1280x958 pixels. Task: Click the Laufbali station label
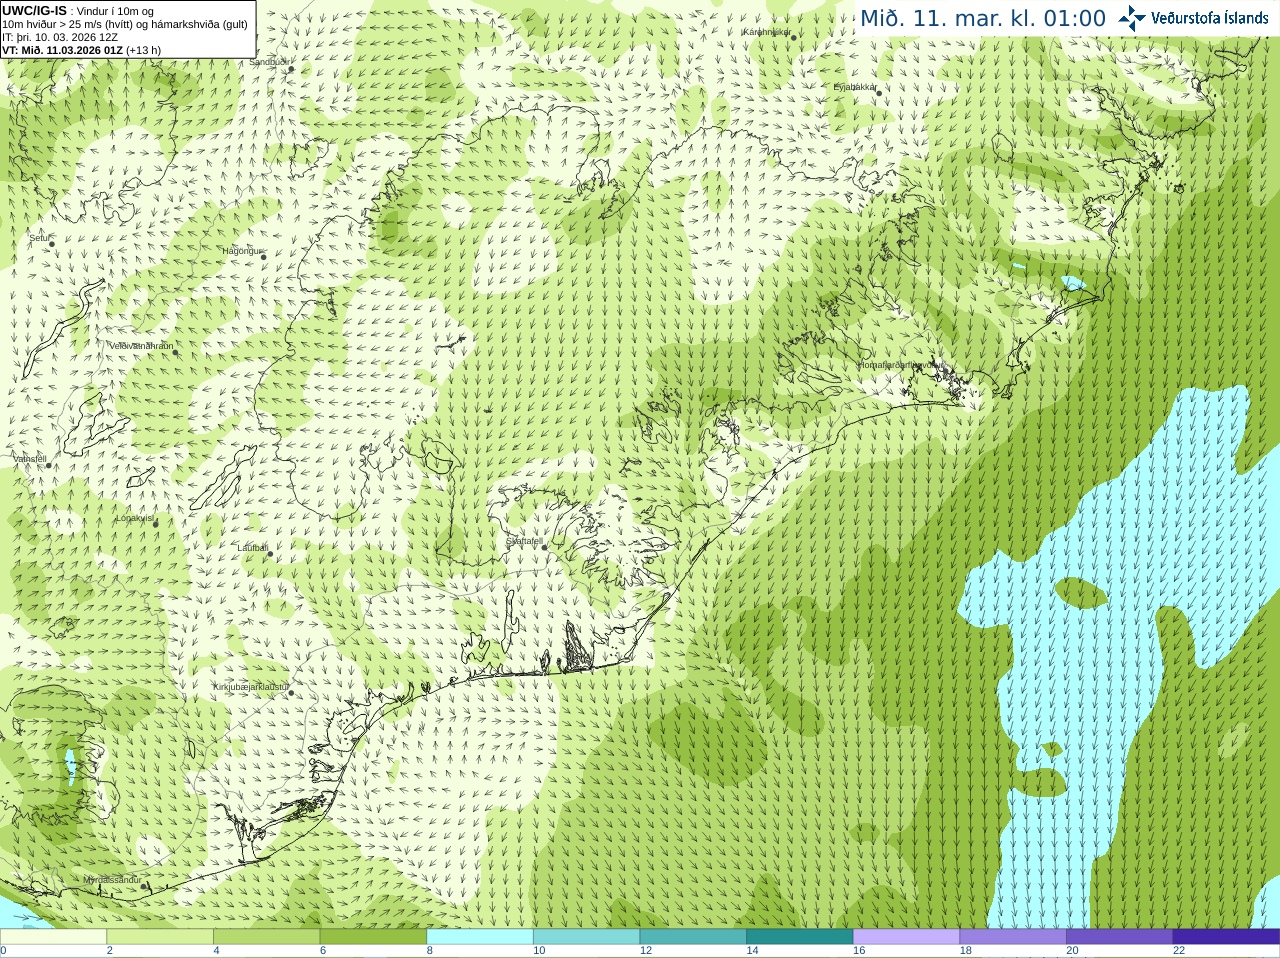252,548
